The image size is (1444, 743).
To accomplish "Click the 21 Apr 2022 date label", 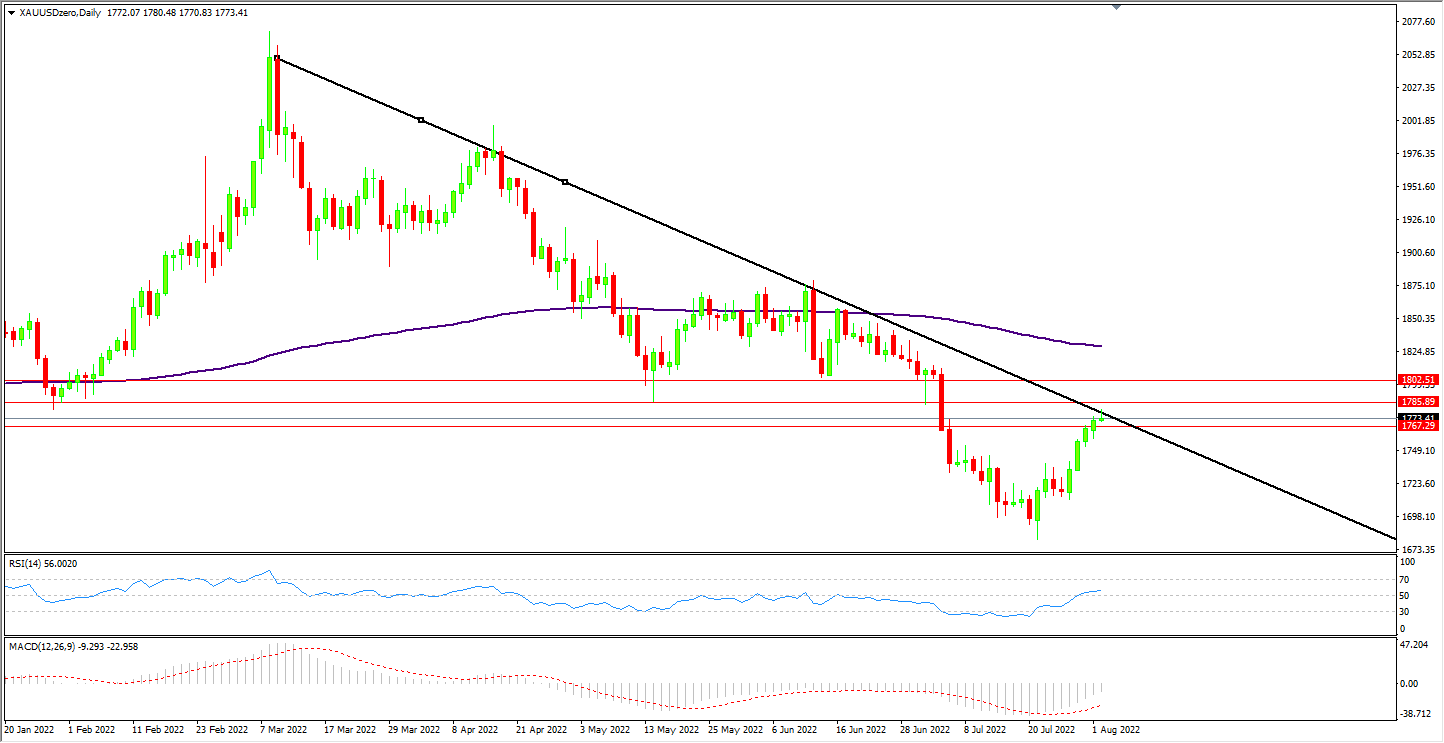I will click(541, 730).
